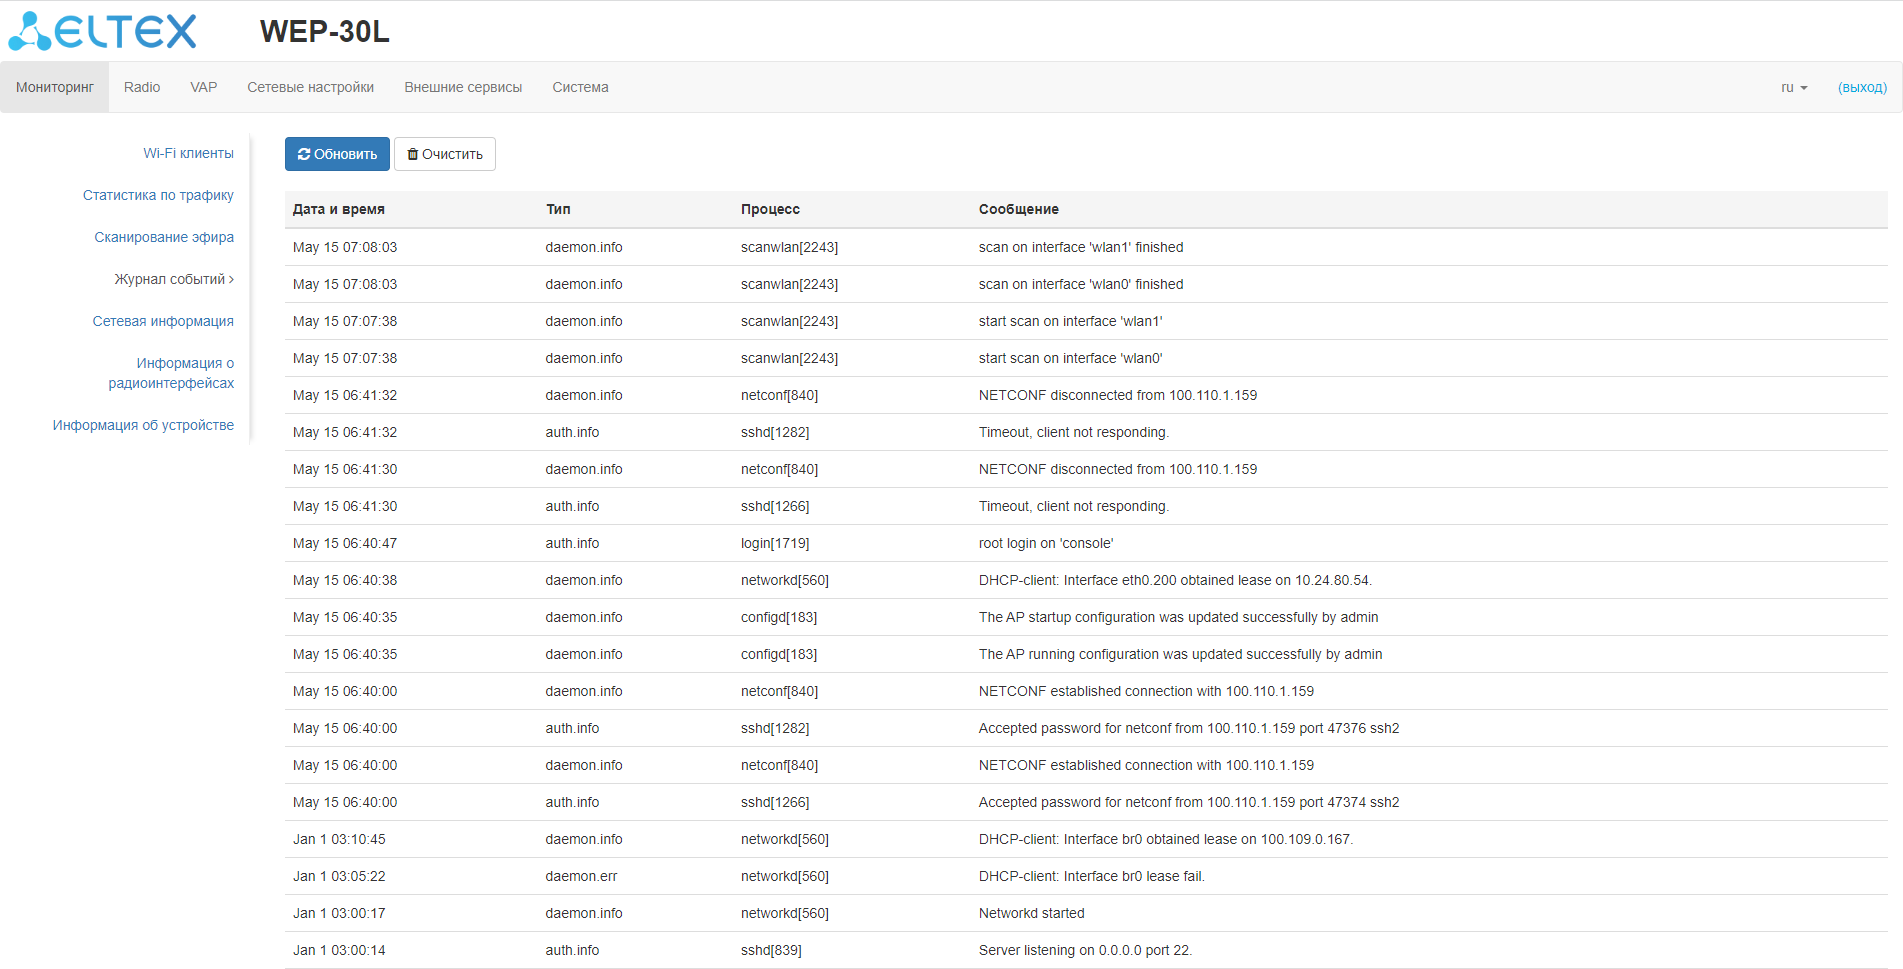The height and width of the screenshot is (969, 1903).
Task: Open Сетевые настройки menu
Action: coord(311,88)
